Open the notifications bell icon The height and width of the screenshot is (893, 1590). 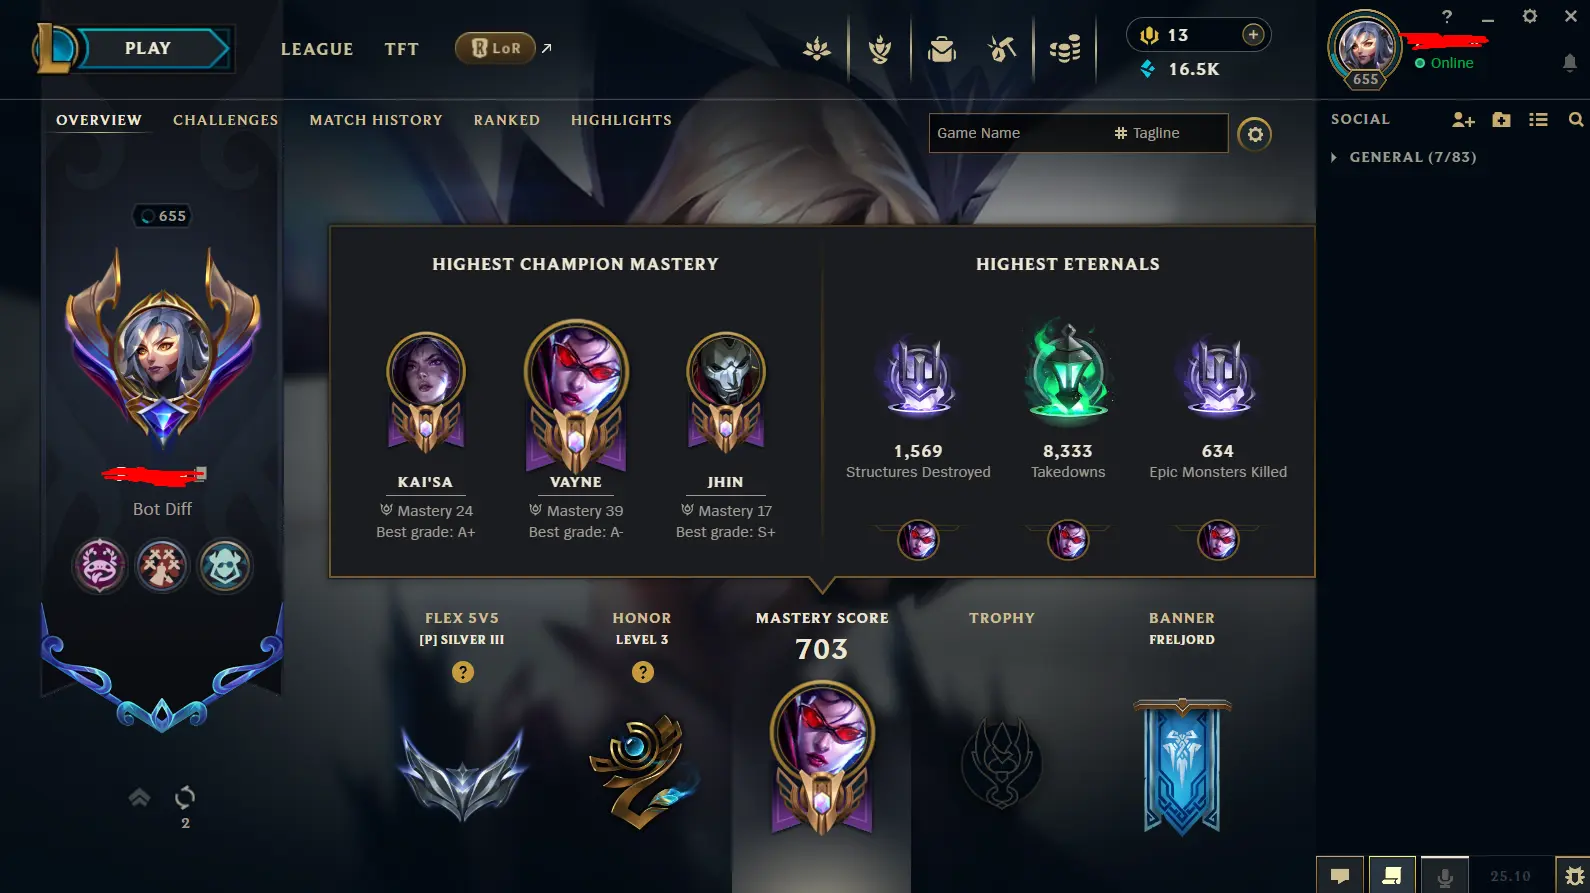[x=1570, y=63]
